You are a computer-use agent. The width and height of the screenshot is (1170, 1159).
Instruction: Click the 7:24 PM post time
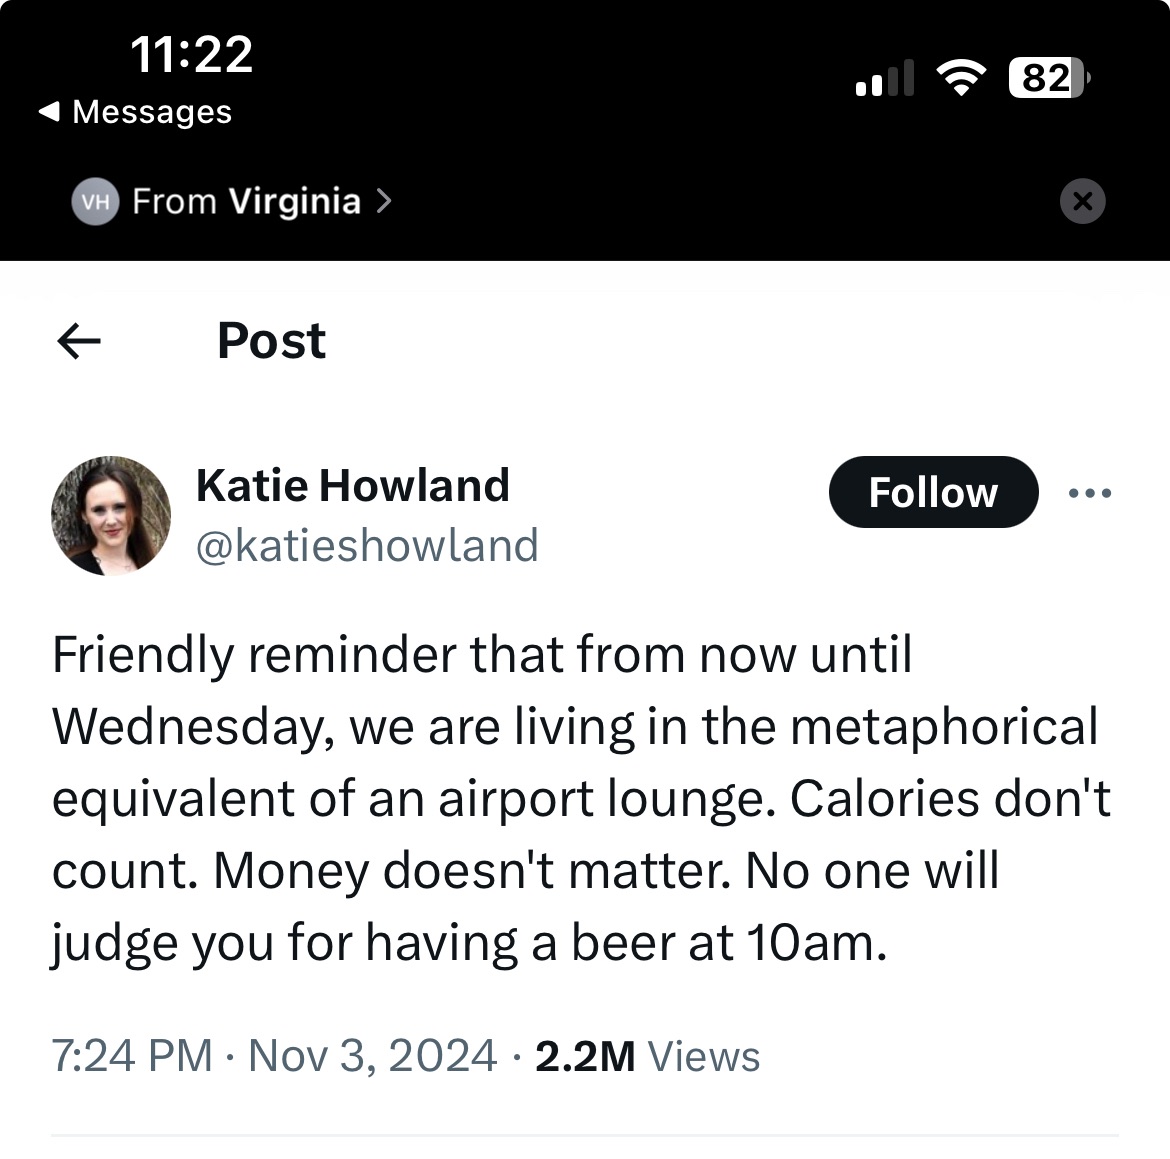pyautogui.click(x=132, y=1056)
